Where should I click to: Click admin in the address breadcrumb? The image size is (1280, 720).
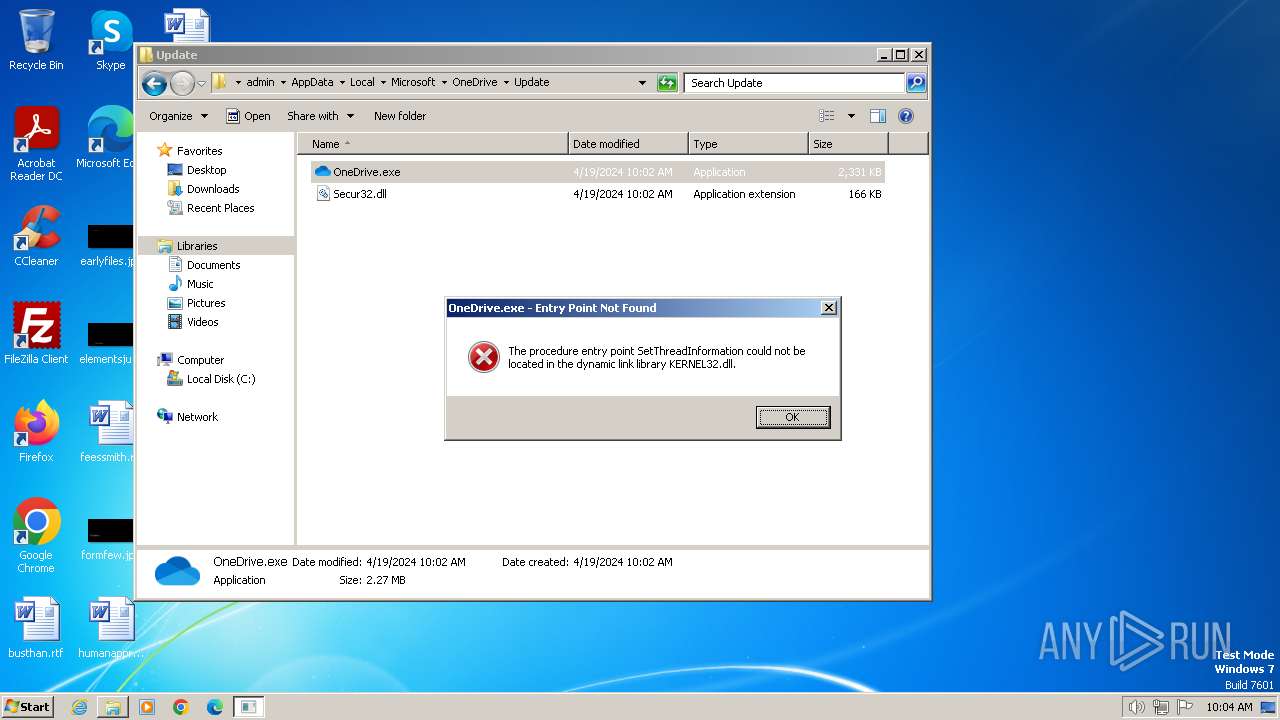[x=260, y=83]
